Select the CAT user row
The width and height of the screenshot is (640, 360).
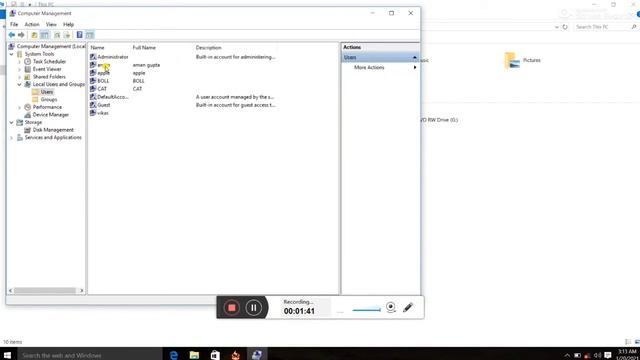click(x=102, y=89)
